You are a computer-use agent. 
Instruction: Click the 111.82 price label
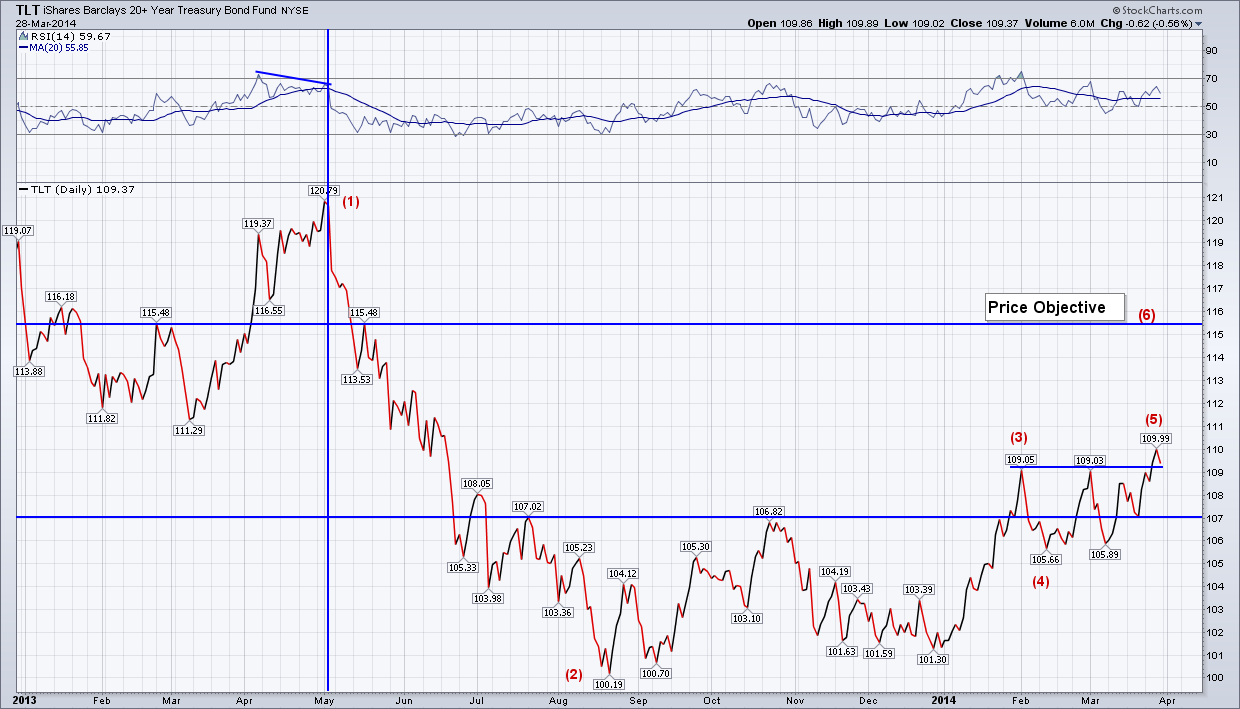[103, 418]
